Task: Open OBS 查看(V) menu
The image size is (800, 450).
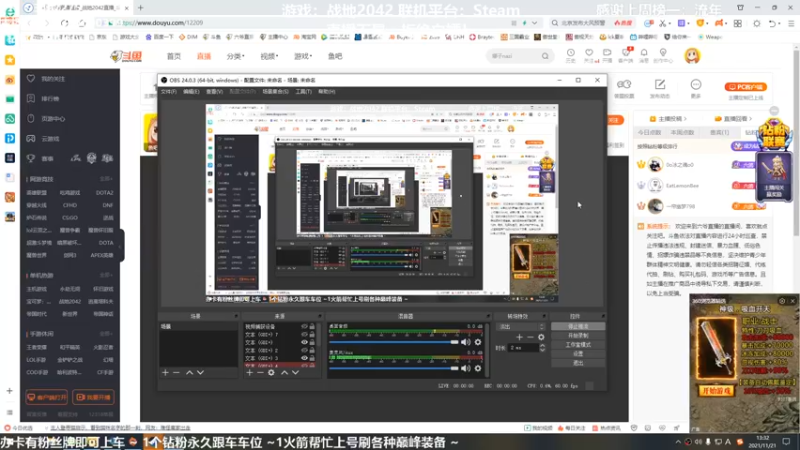Action: (214, 92)
